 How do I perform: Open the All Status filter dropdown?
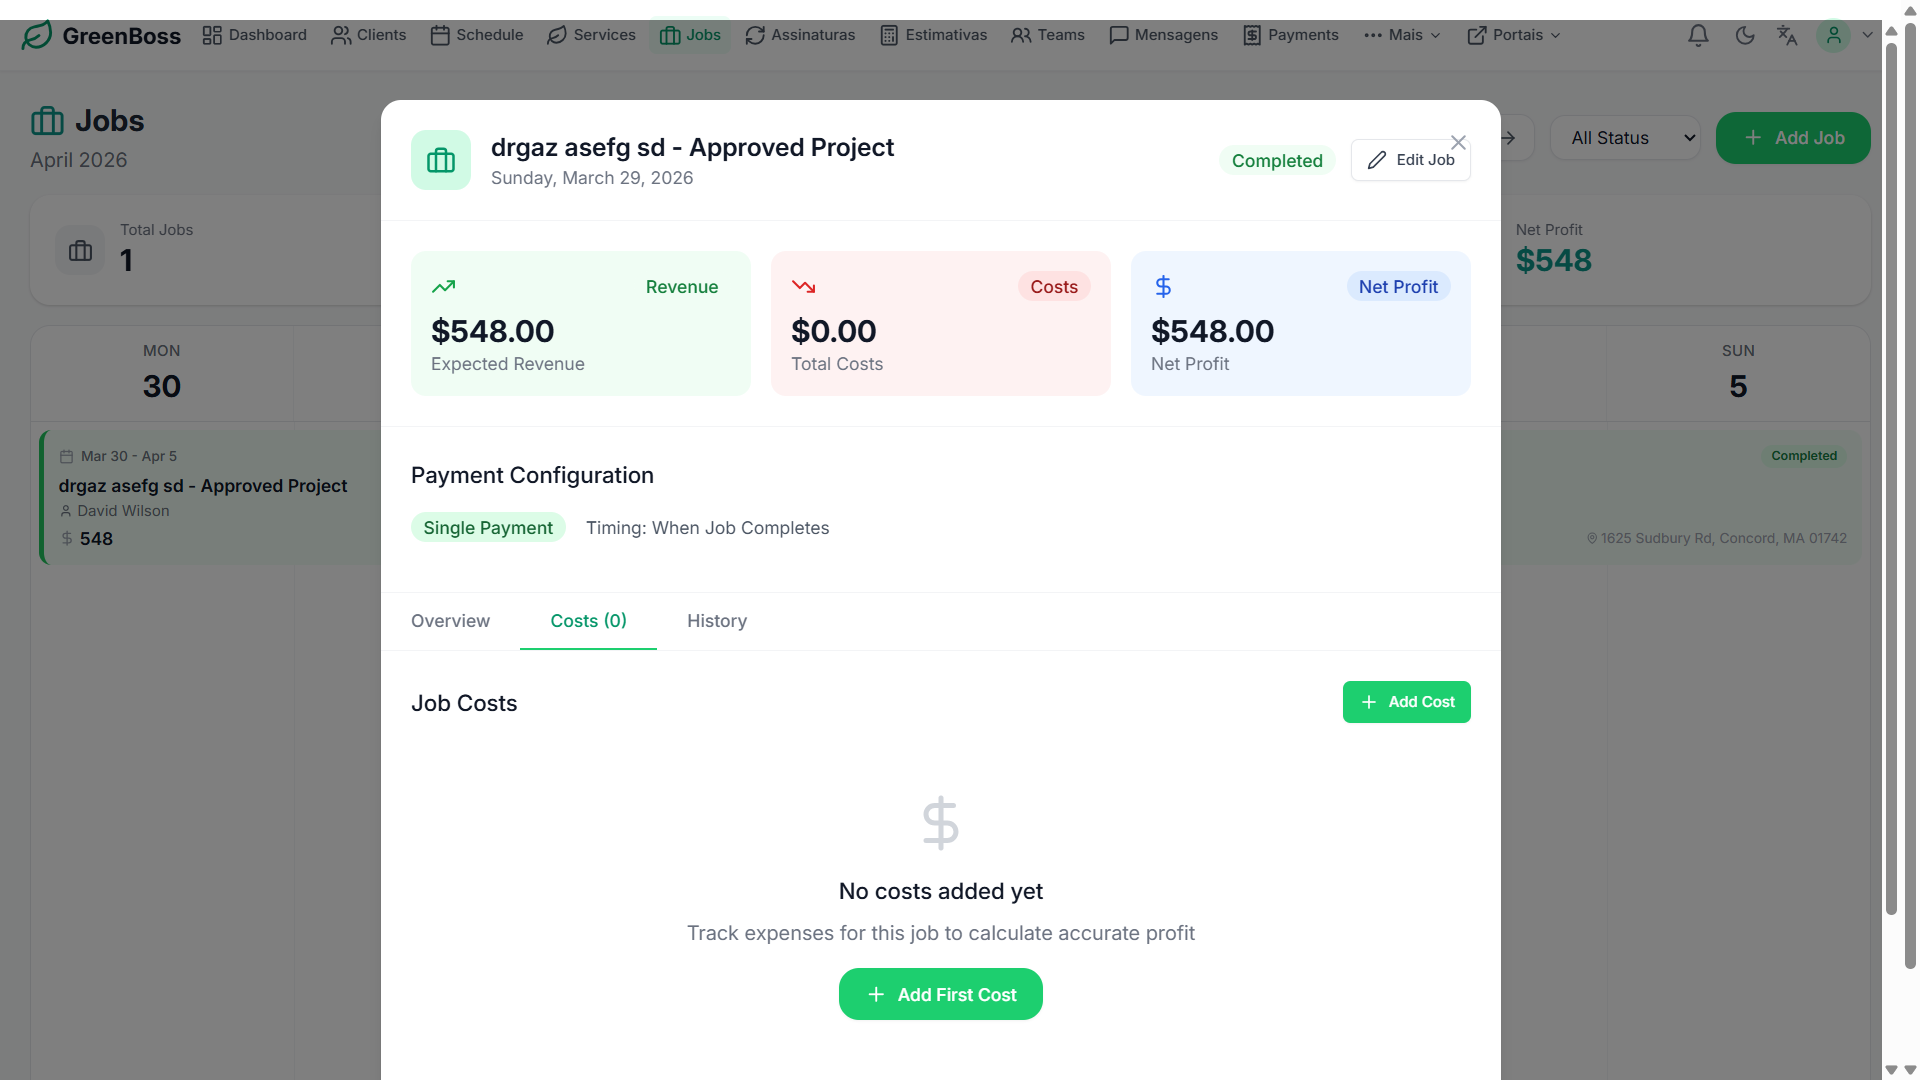1625,138
